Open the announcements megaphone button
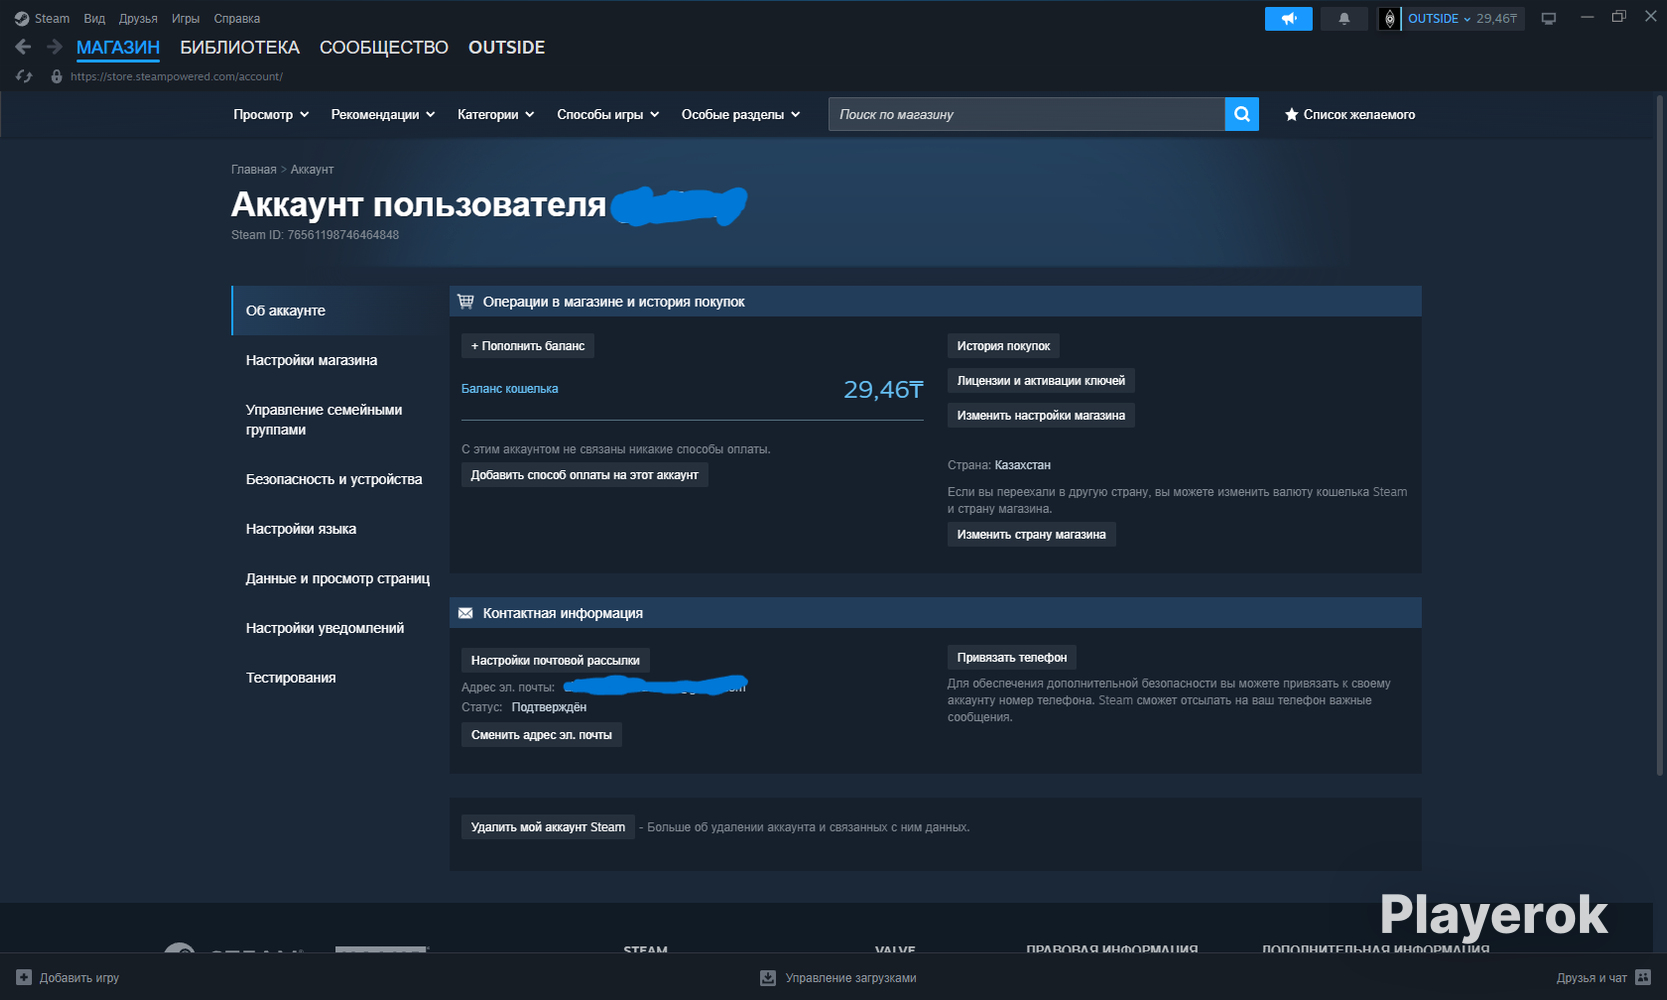1667x1000 pixels. 1288,18
